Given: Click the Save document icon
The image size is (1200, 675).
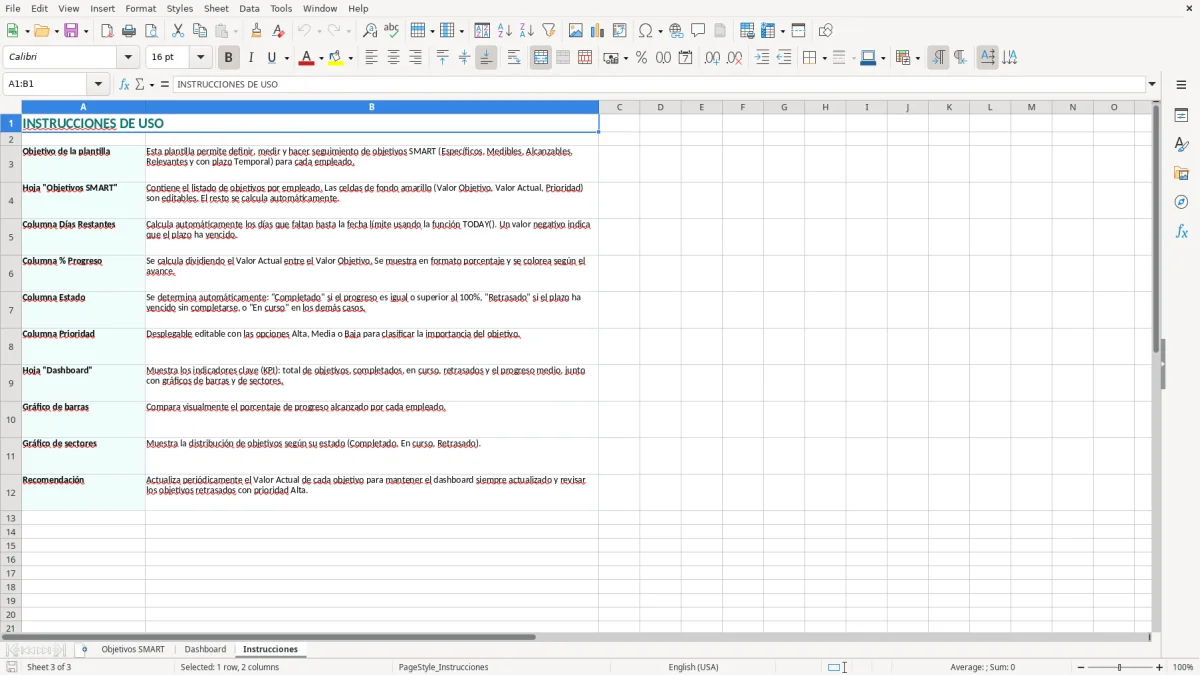Looking at the screenshot, I should [x=71, y=31].
